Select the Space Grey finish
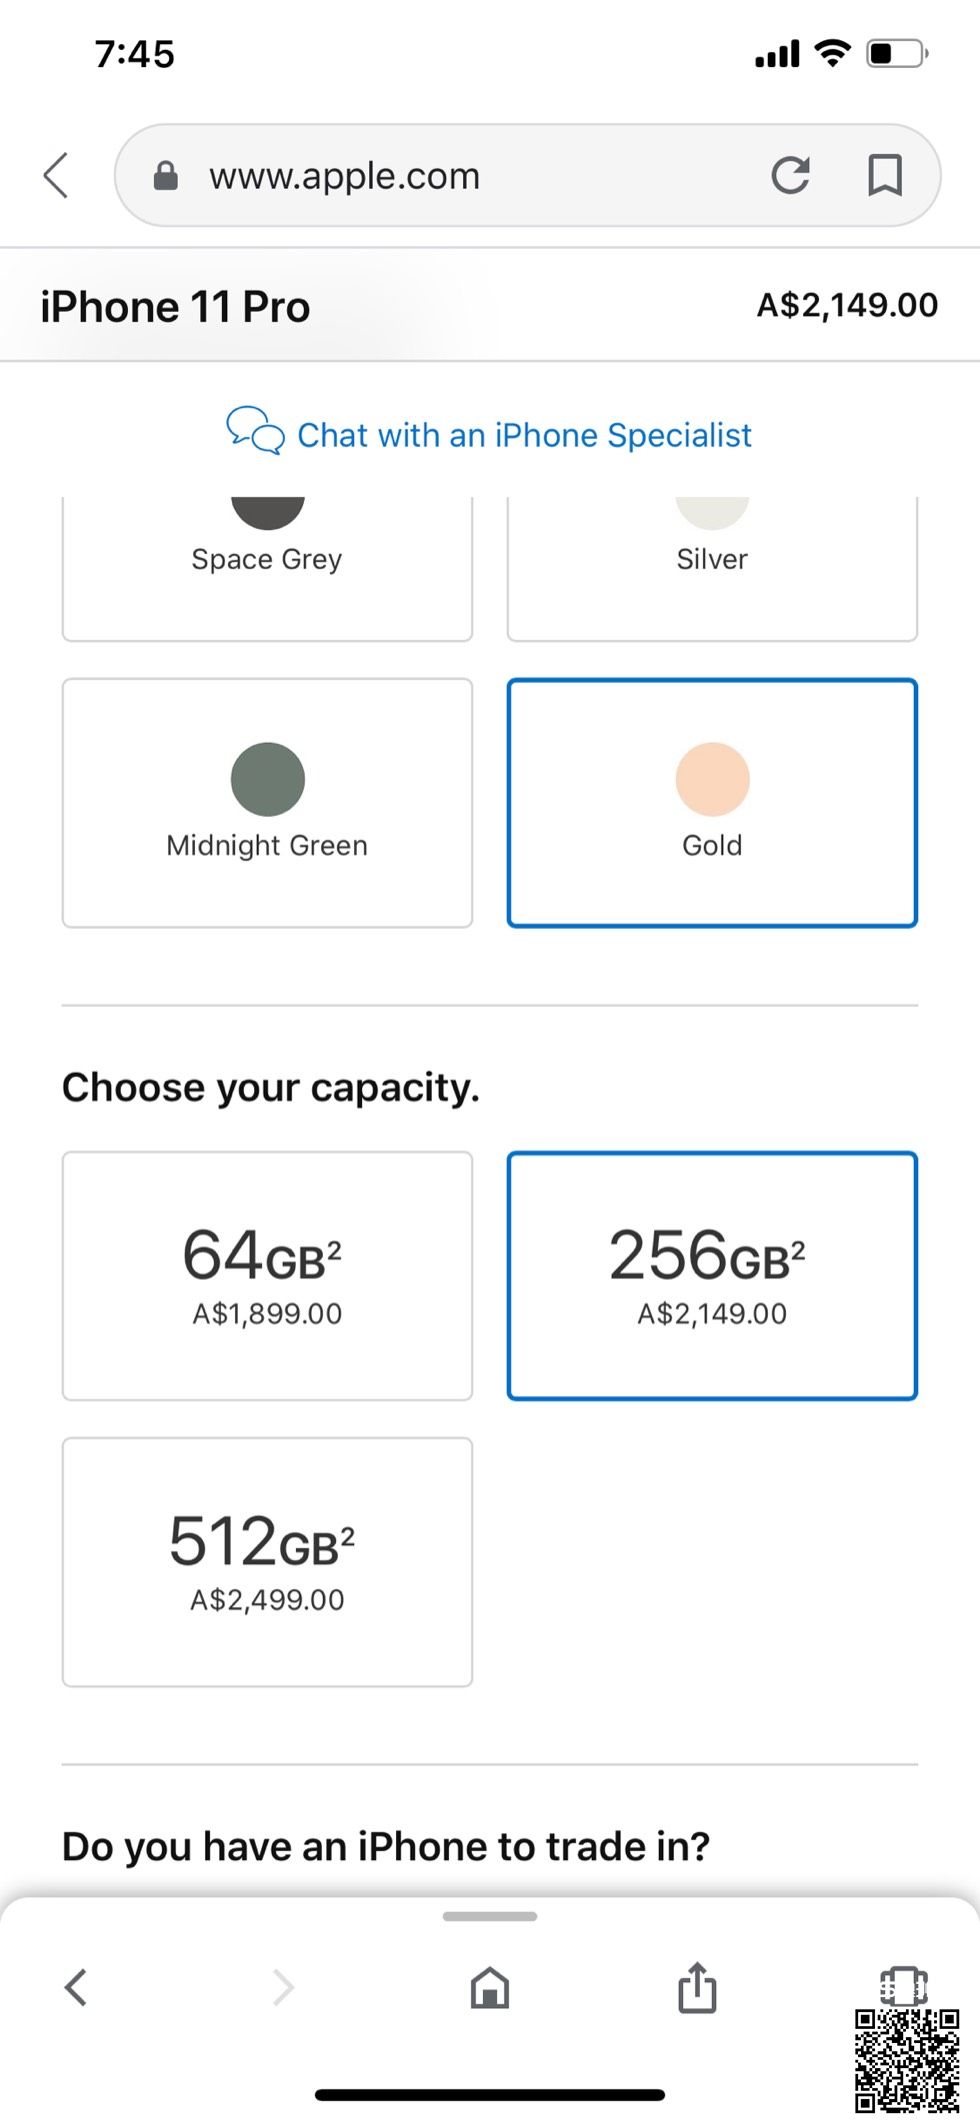The width and height of the screenshot is (980, 2121). coord(267,567)
